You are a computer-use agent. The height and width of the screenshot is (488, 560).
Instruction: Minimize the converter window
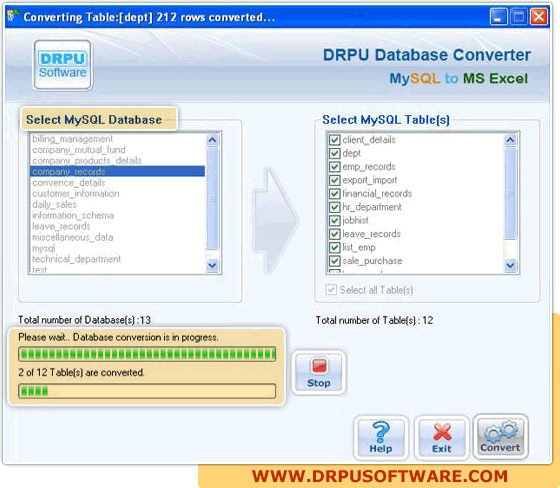pyautogui.click(x=498, y=17)
